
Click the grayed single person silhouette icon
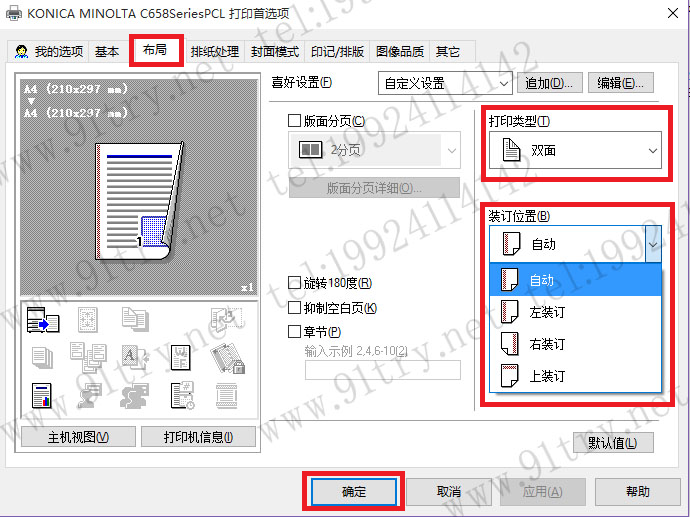[88, 395]
